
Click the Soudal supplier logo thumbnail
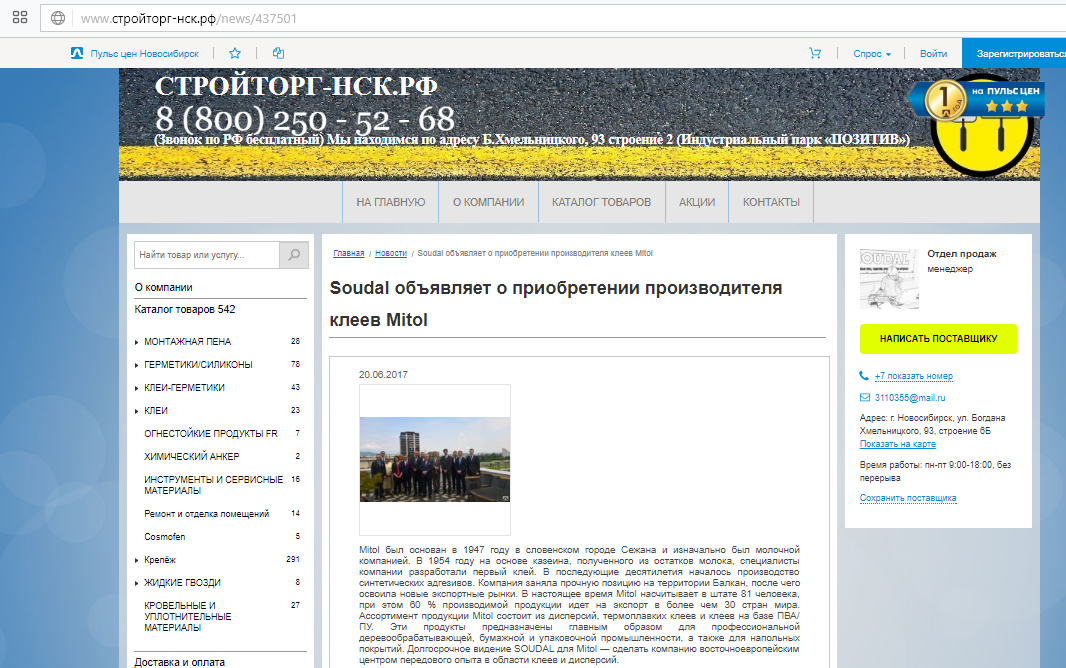[889, 279]
